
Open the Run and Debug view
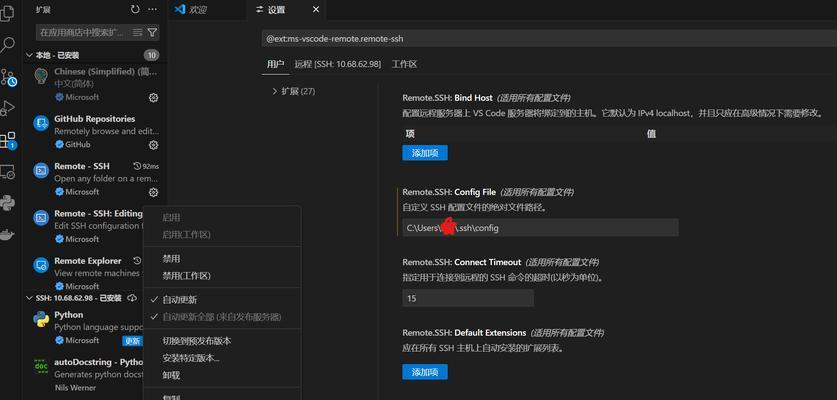point(7,108)
